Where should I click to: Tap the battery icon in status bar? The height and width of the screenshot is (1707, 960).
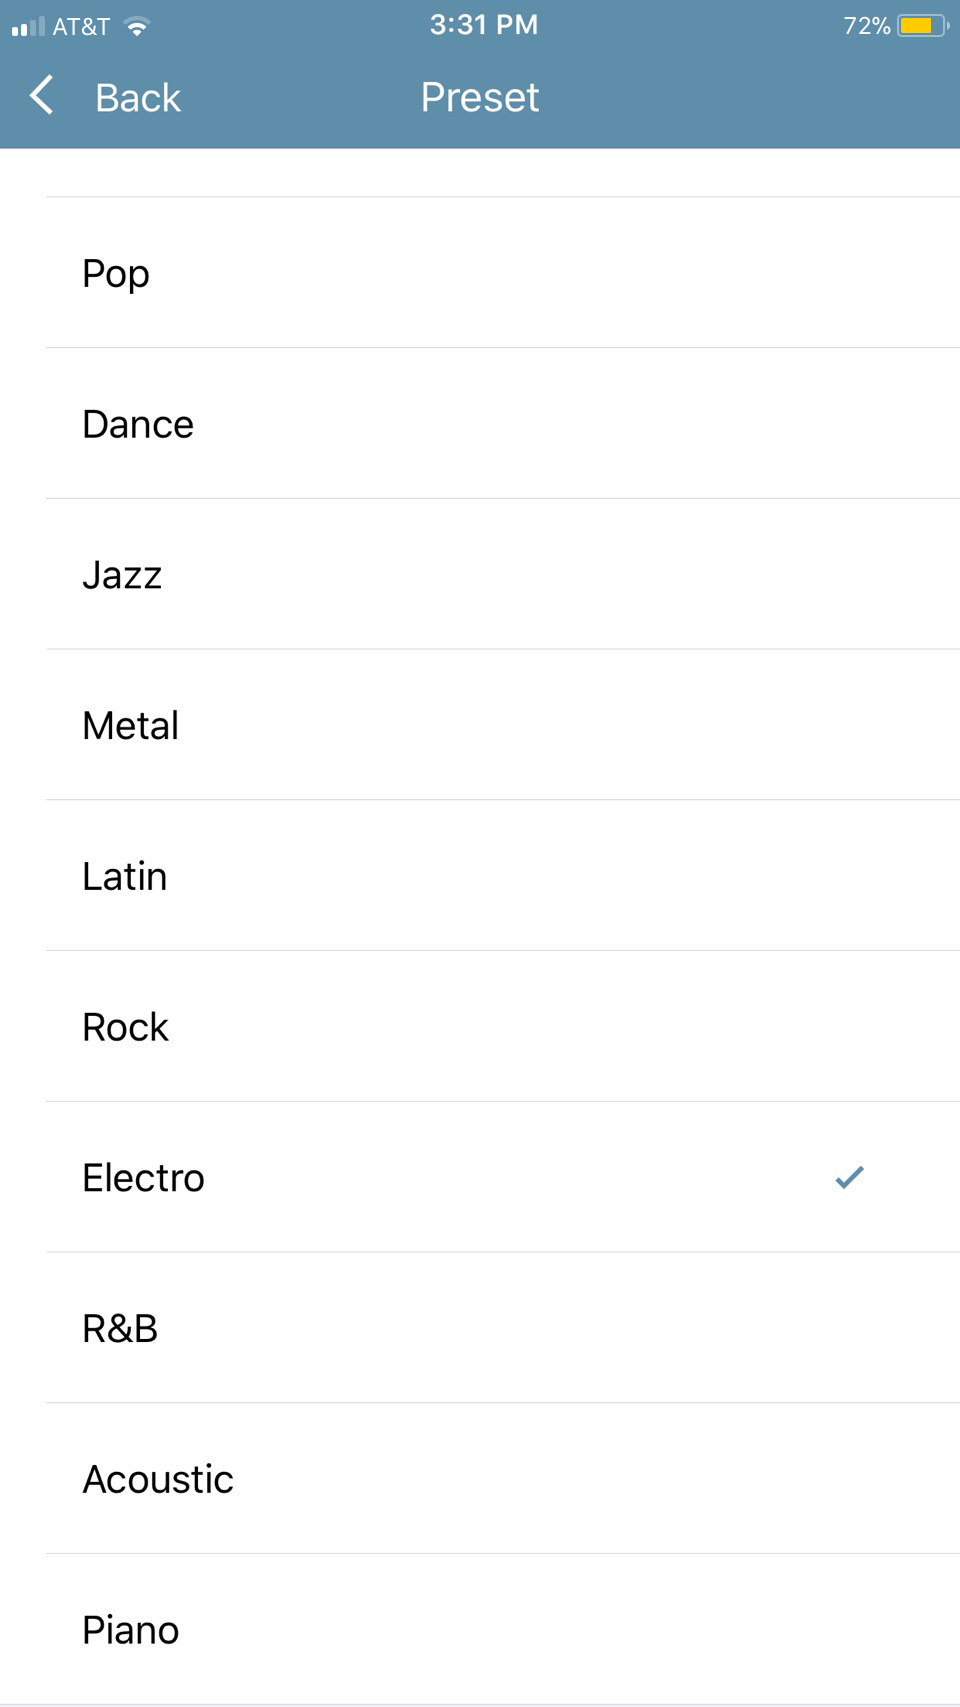click(x=922, y=26)
